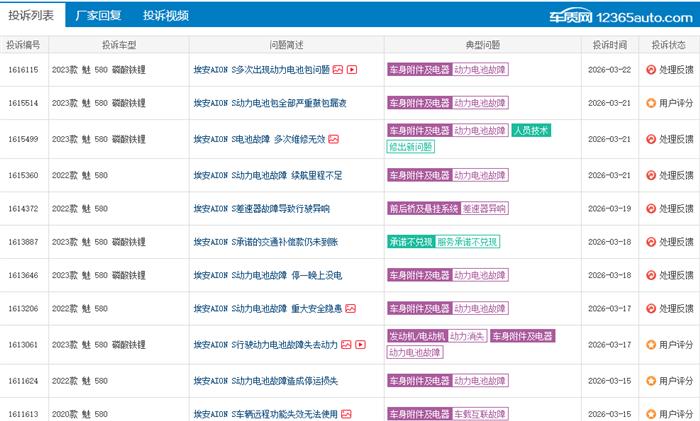Click the green 人员技术 tag

click(x=531, y=130)
